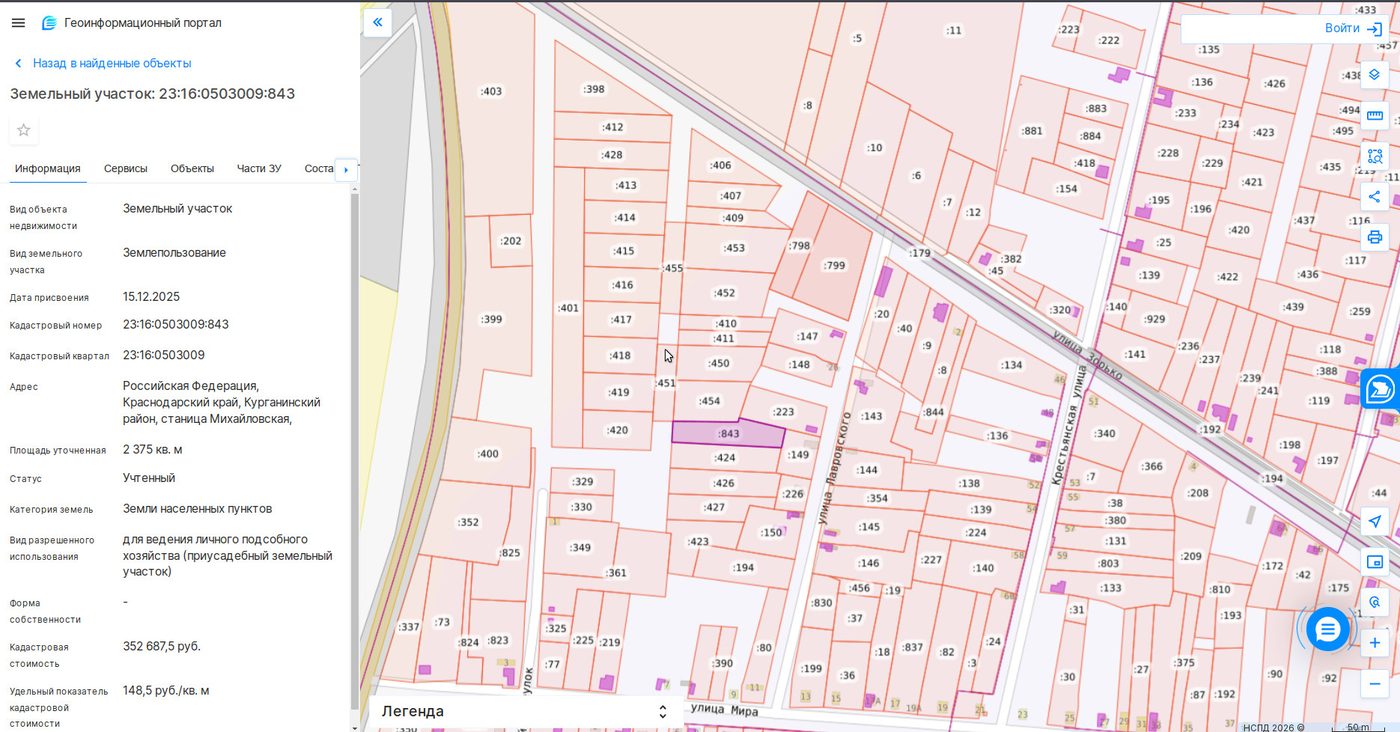The width and height of the screenshot is (1400, 732).
Task: Click parcel label :401 on the map
Action: click(x=568, y=308)
